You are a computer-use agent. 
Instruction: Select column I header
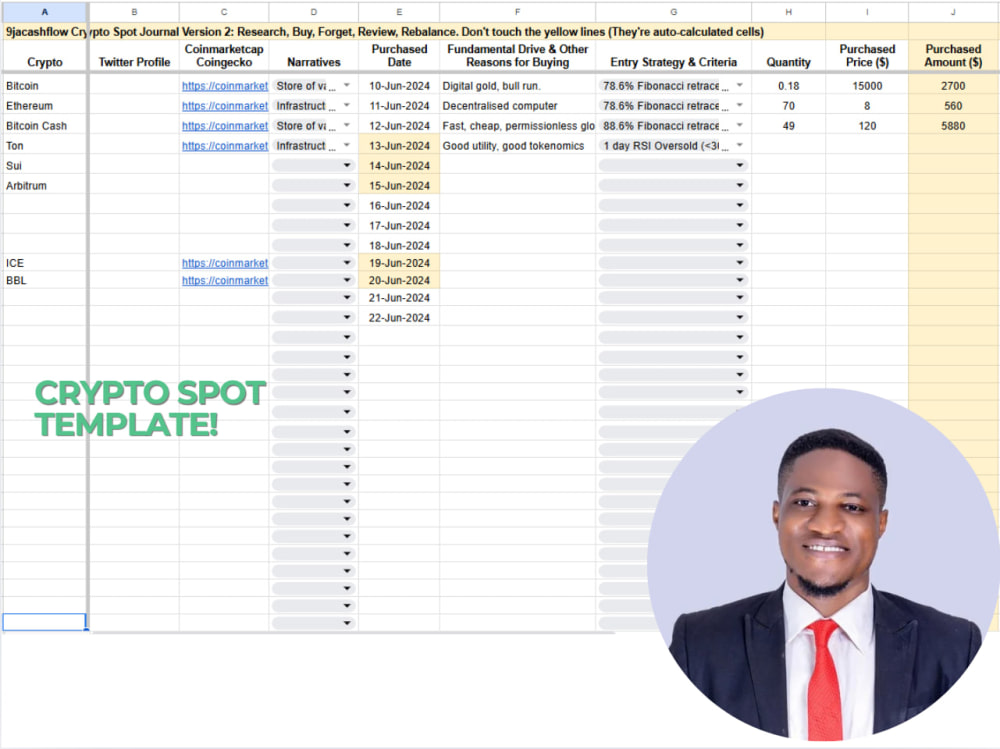867,11
